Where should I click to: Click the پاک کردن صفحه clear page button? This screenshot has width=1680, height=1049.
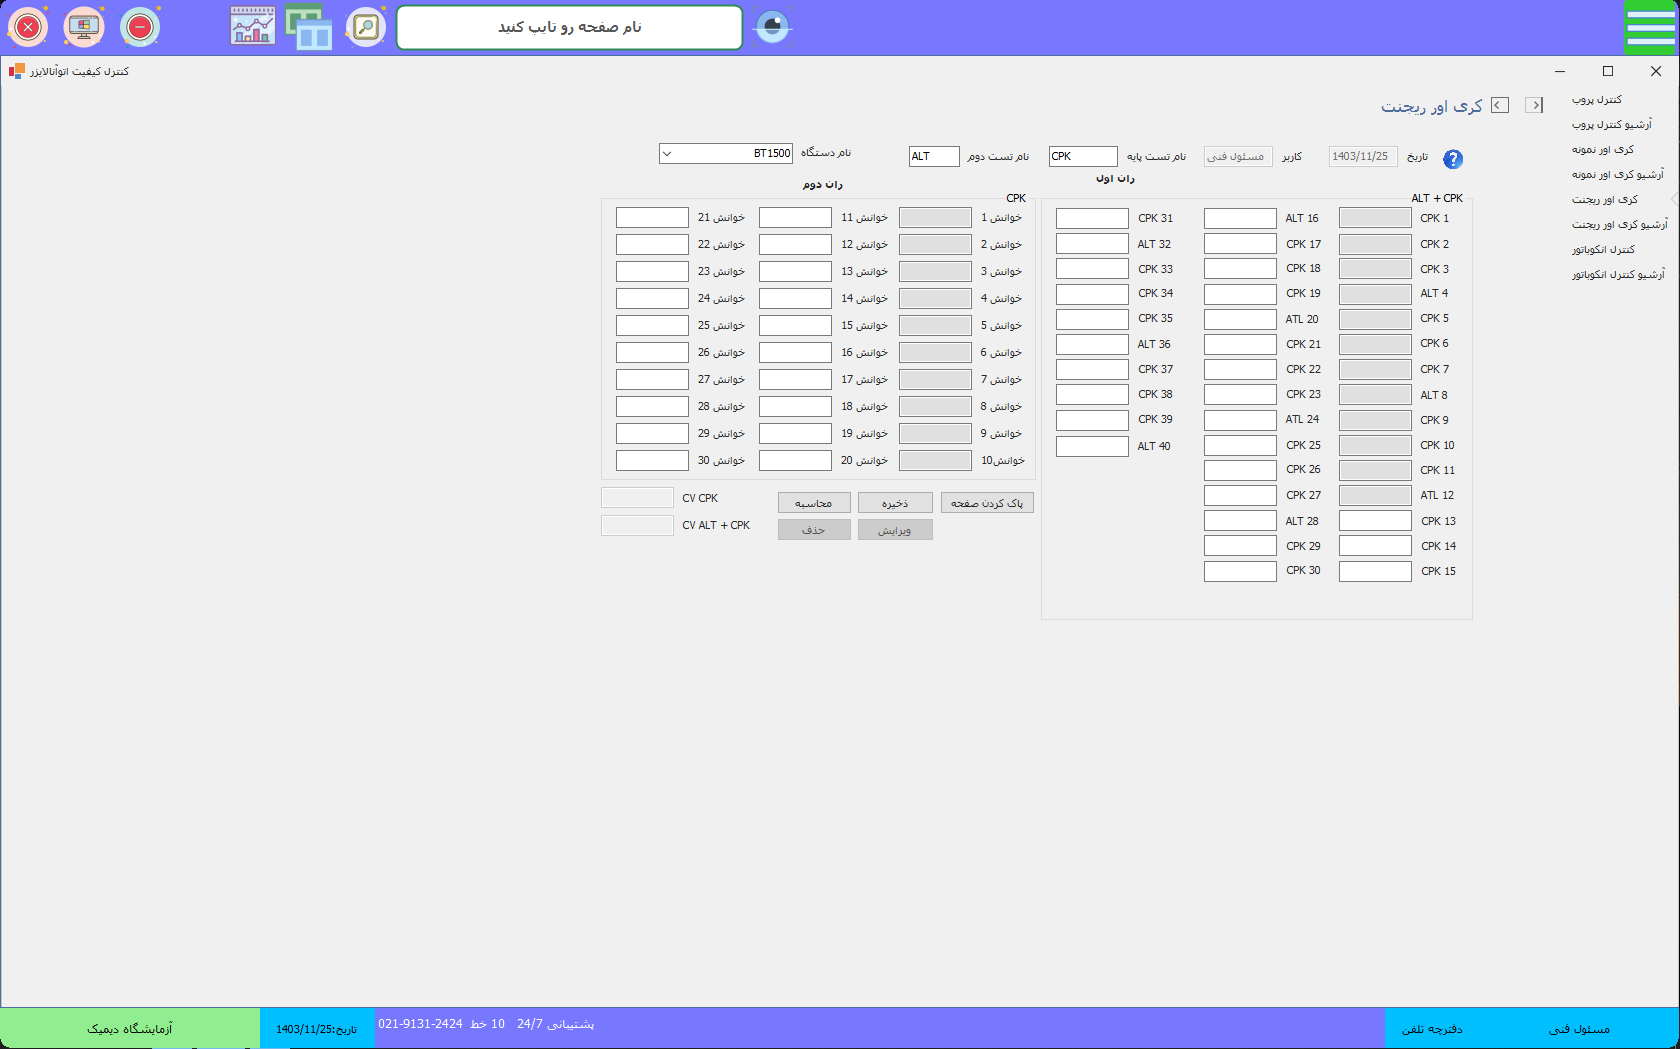[x=987, y=503]
